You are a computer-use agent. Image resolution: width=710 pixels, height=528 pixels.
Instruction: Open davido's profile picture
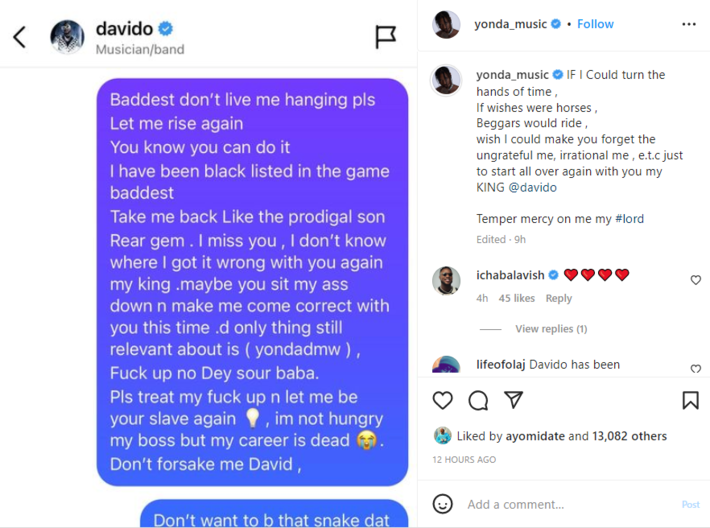pyautogui.click(x=67, y=37)
